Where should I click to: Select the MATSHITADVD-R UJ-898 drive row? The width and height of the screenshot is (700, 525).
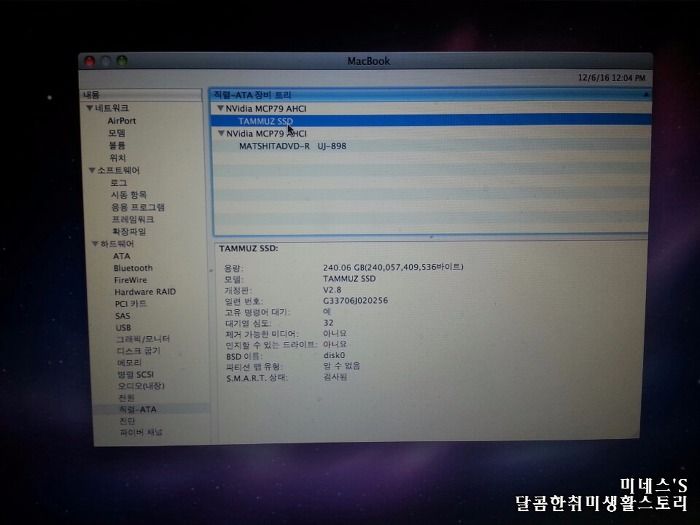pos(431,146)
